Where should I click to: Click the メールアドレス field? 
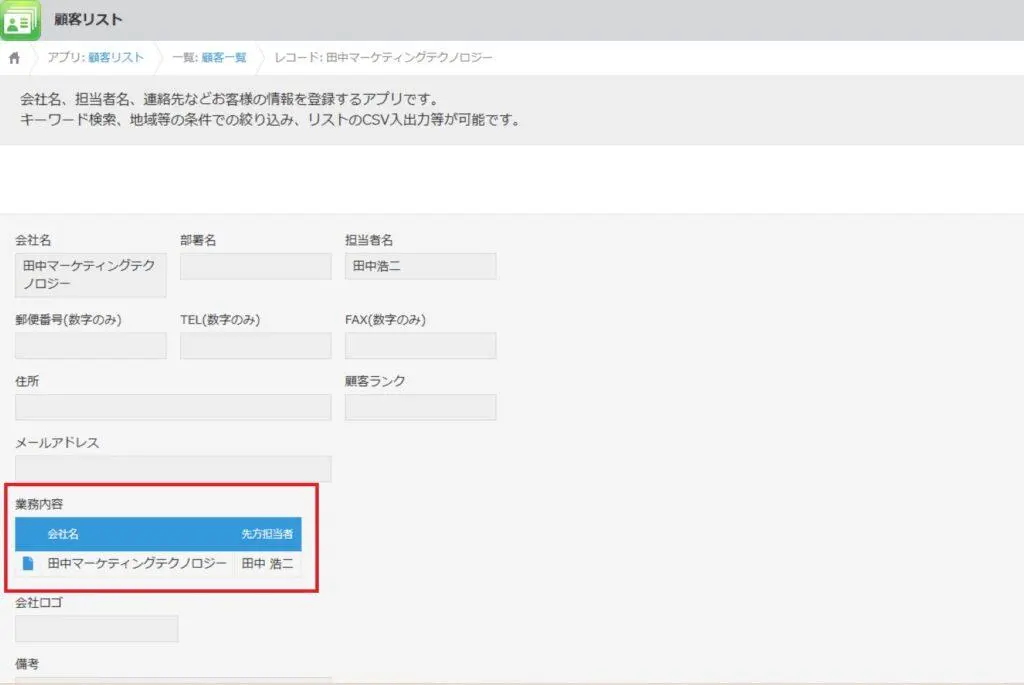pos(173,469)
